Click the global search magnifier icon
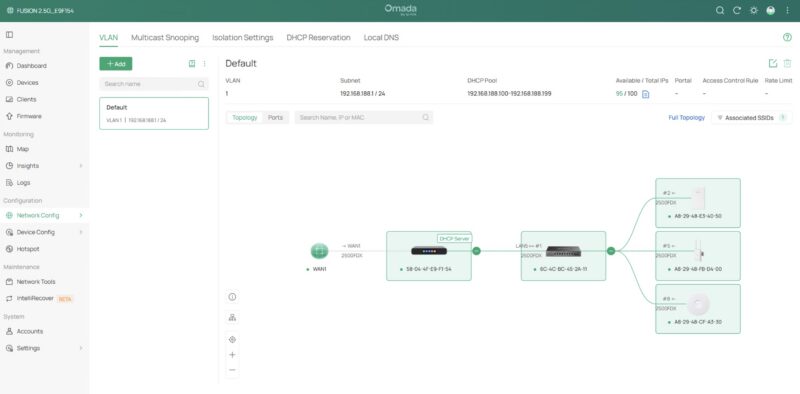 click(720, 11)
